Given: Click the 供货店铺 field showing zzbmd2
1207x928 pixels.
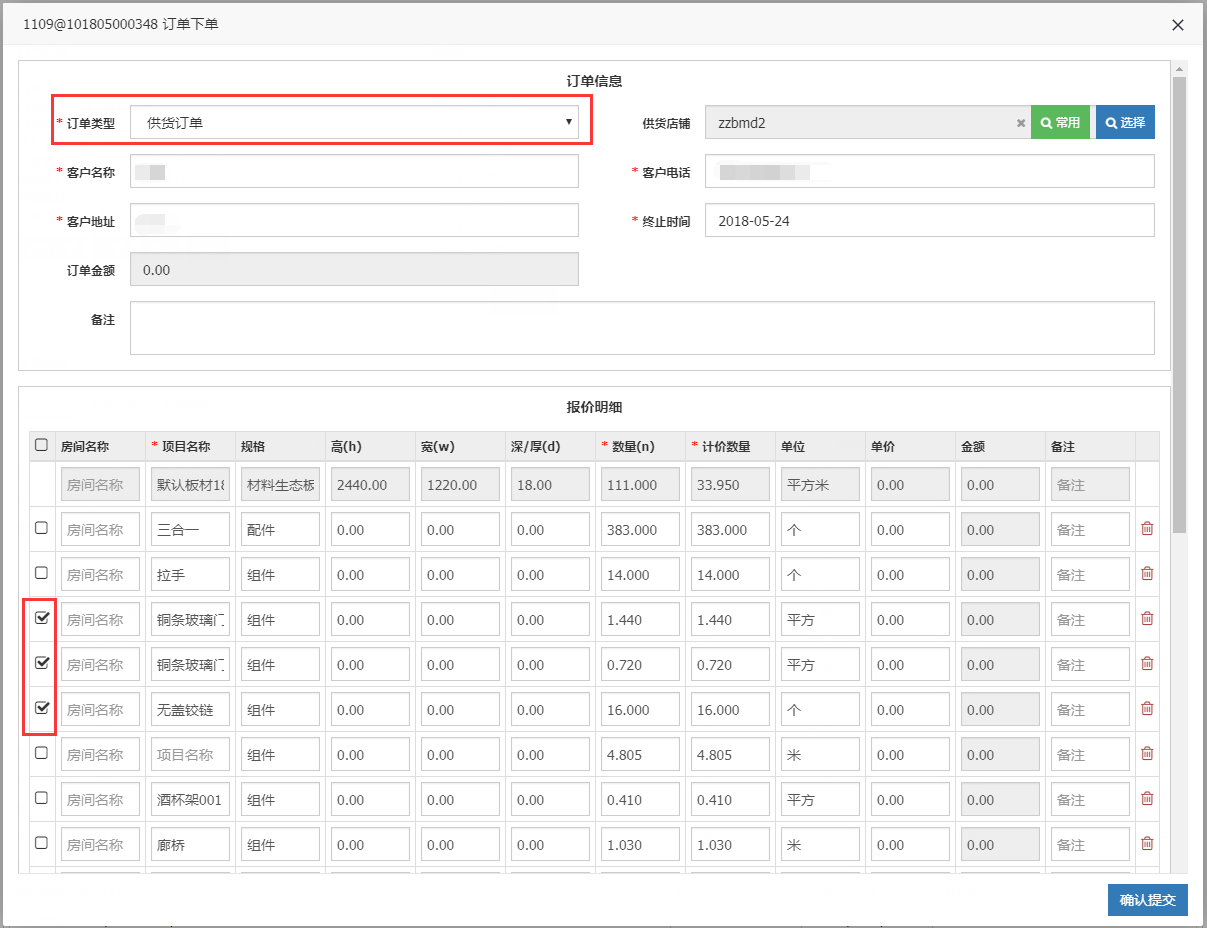Looking at the screenshot, I should pos(868,122).
